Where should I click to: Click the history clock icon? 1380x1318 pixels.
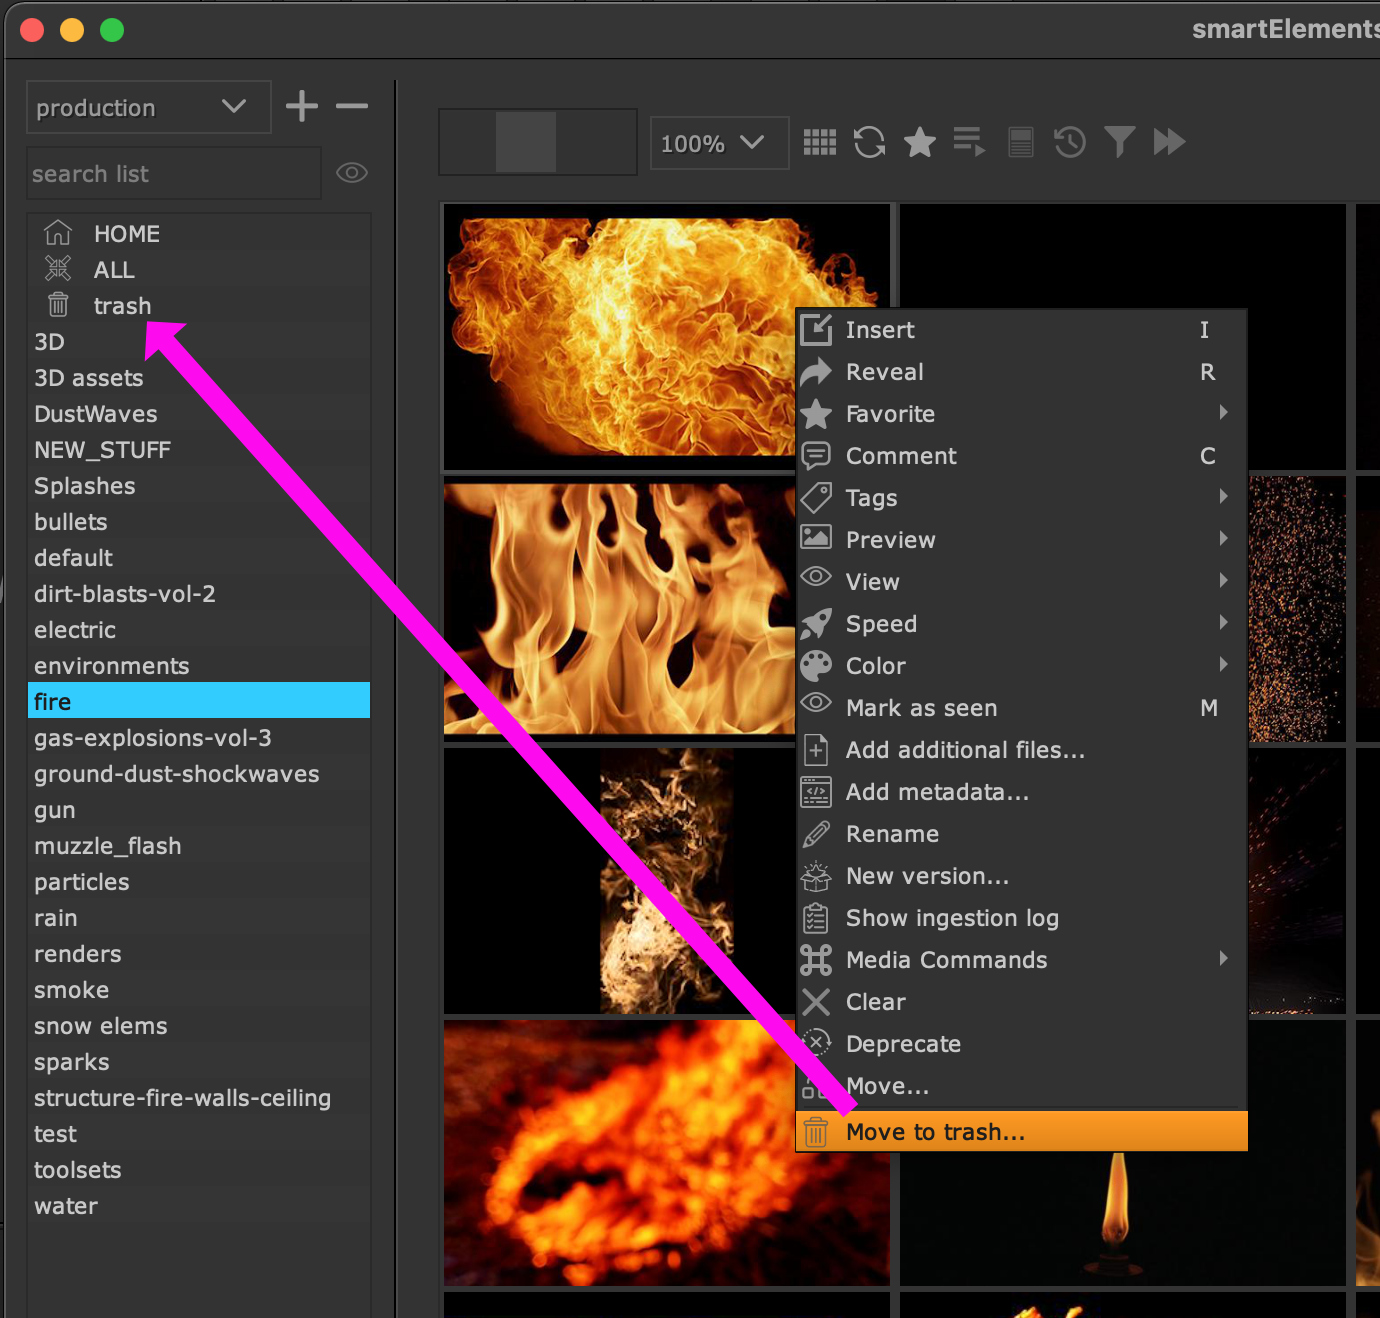[x=1069, y=143]
